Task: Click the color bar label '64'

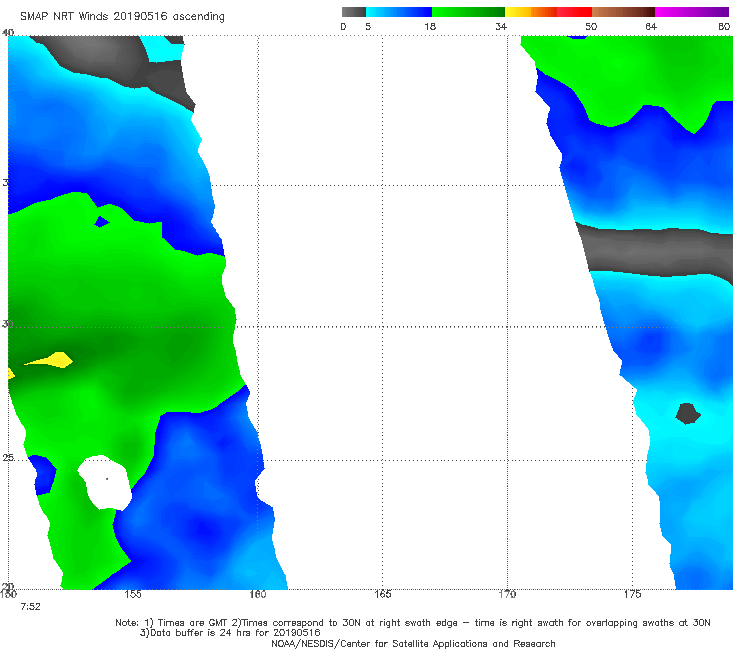Action: coord(651,26)
